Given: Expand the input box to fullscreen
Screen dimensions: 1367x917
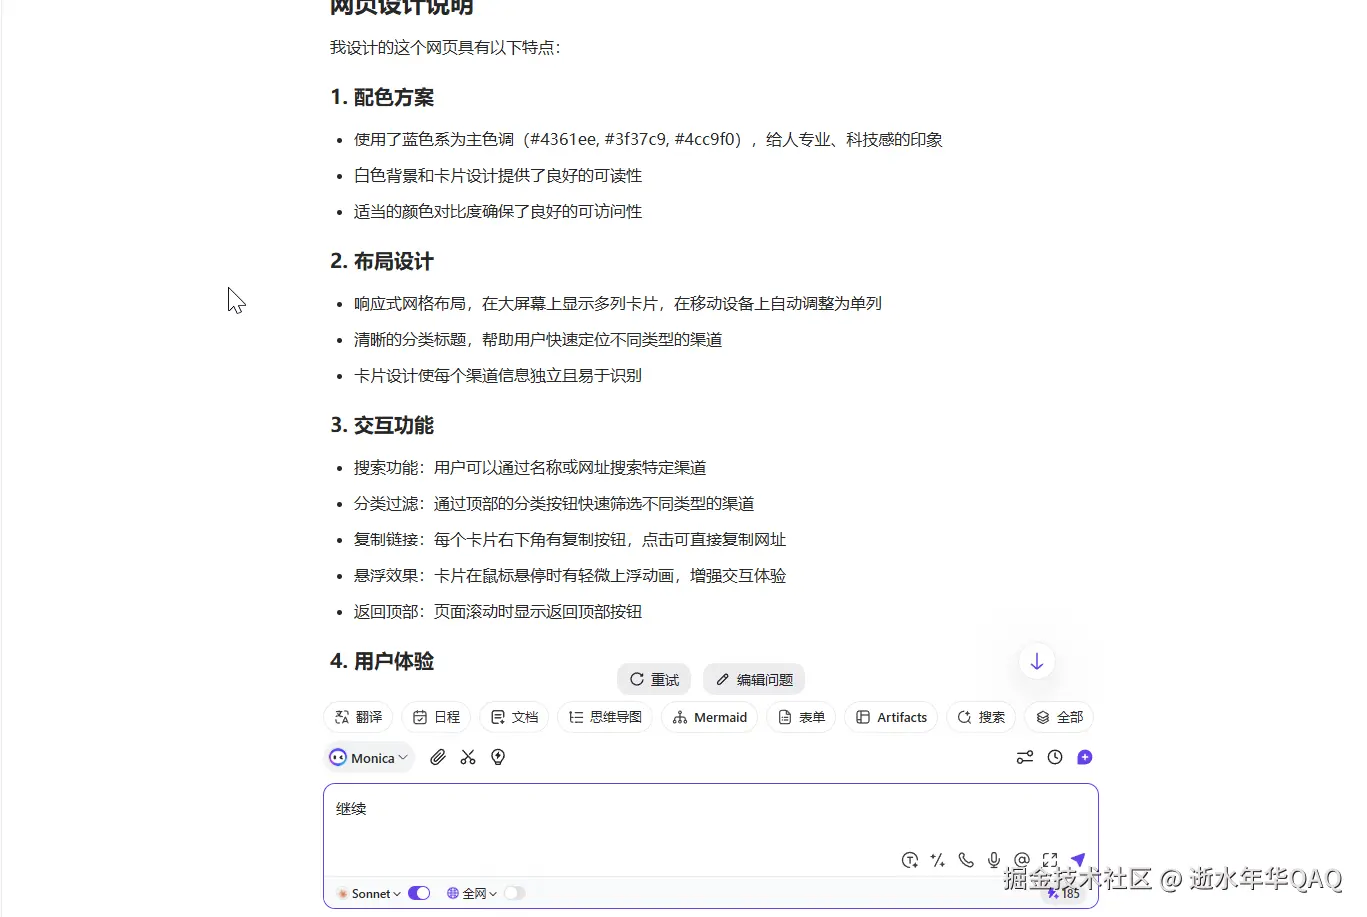Looking at the screenshot, I should tap(1049, 860).
